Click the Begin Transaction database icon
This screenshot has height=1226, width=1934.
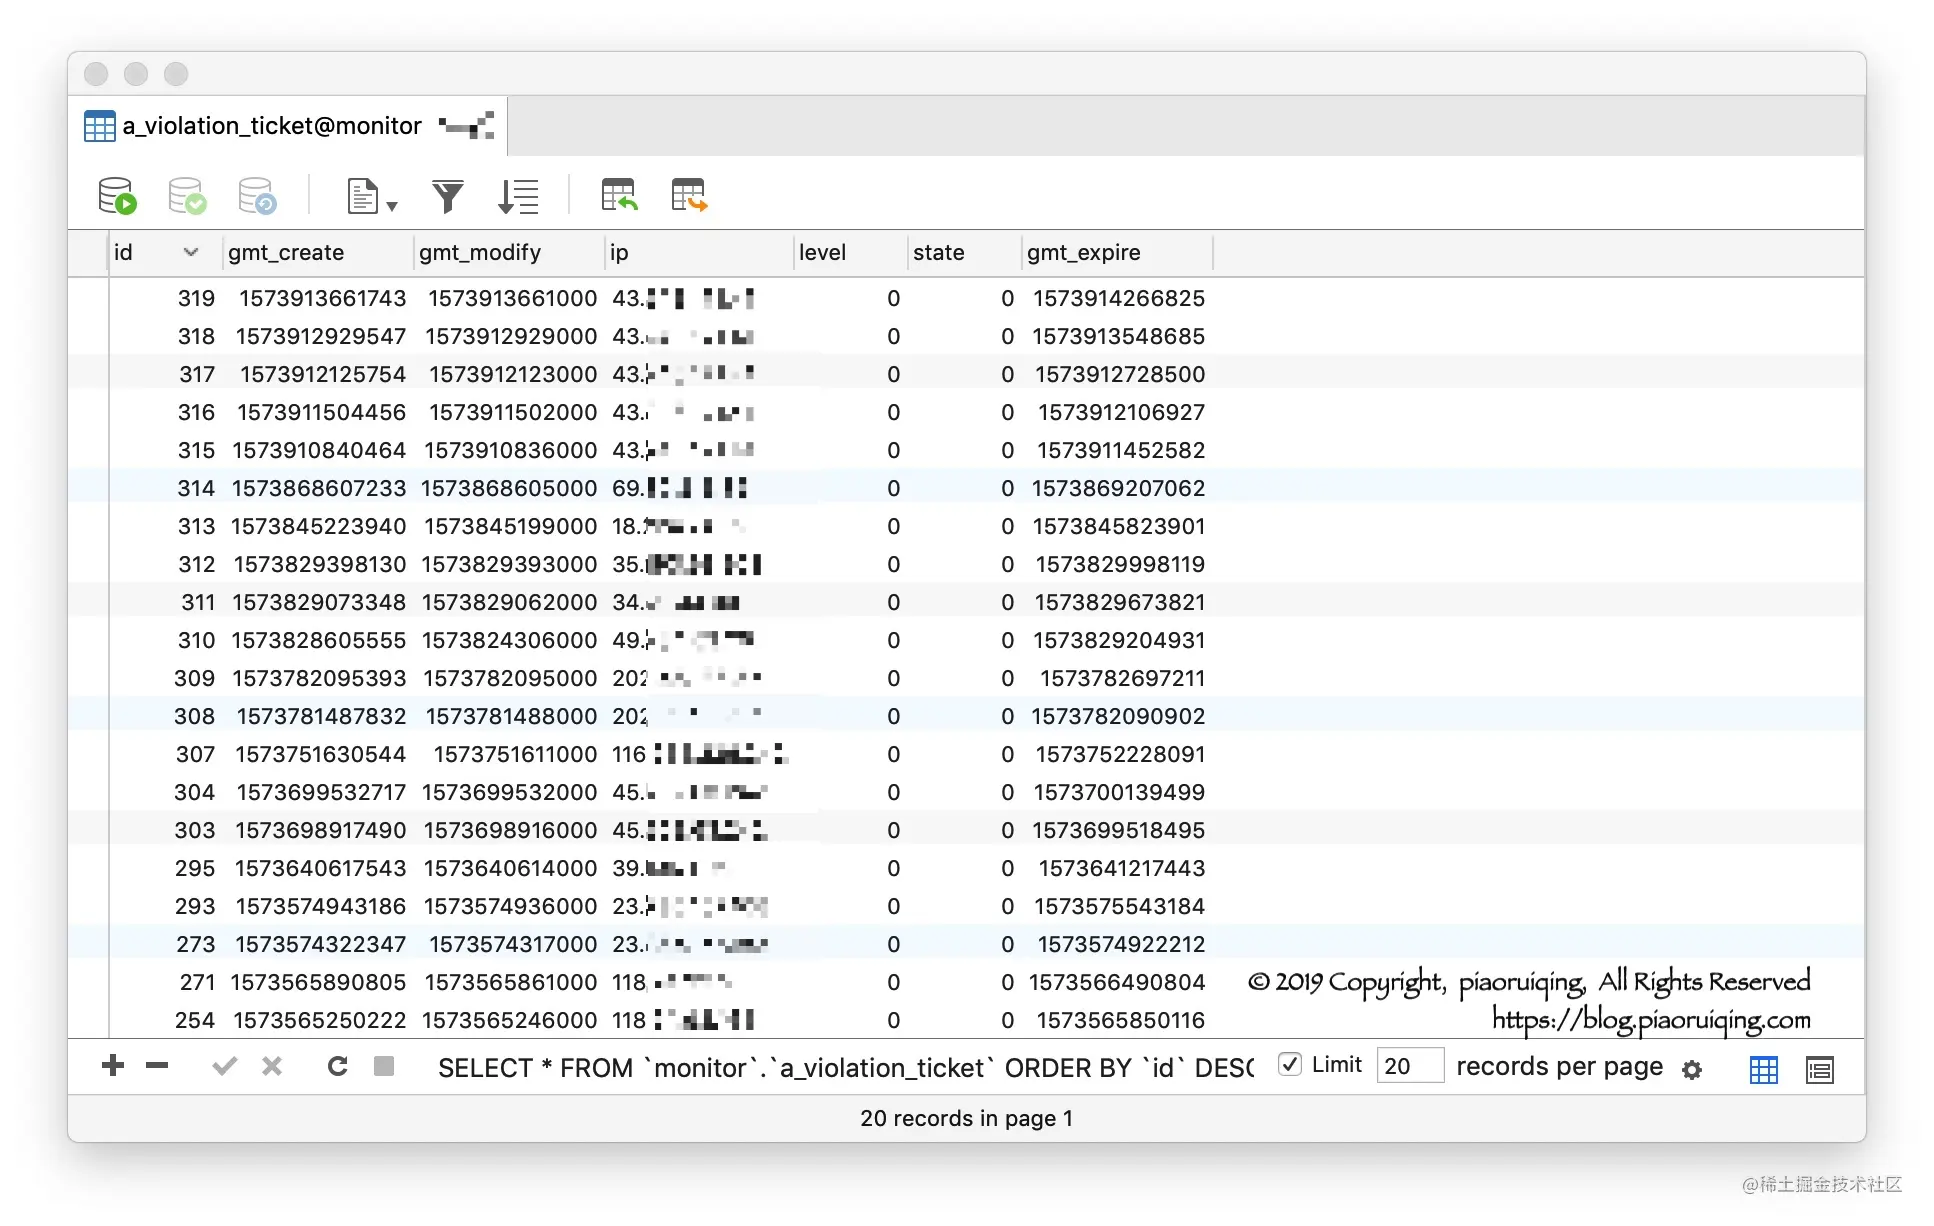[117, 196]
